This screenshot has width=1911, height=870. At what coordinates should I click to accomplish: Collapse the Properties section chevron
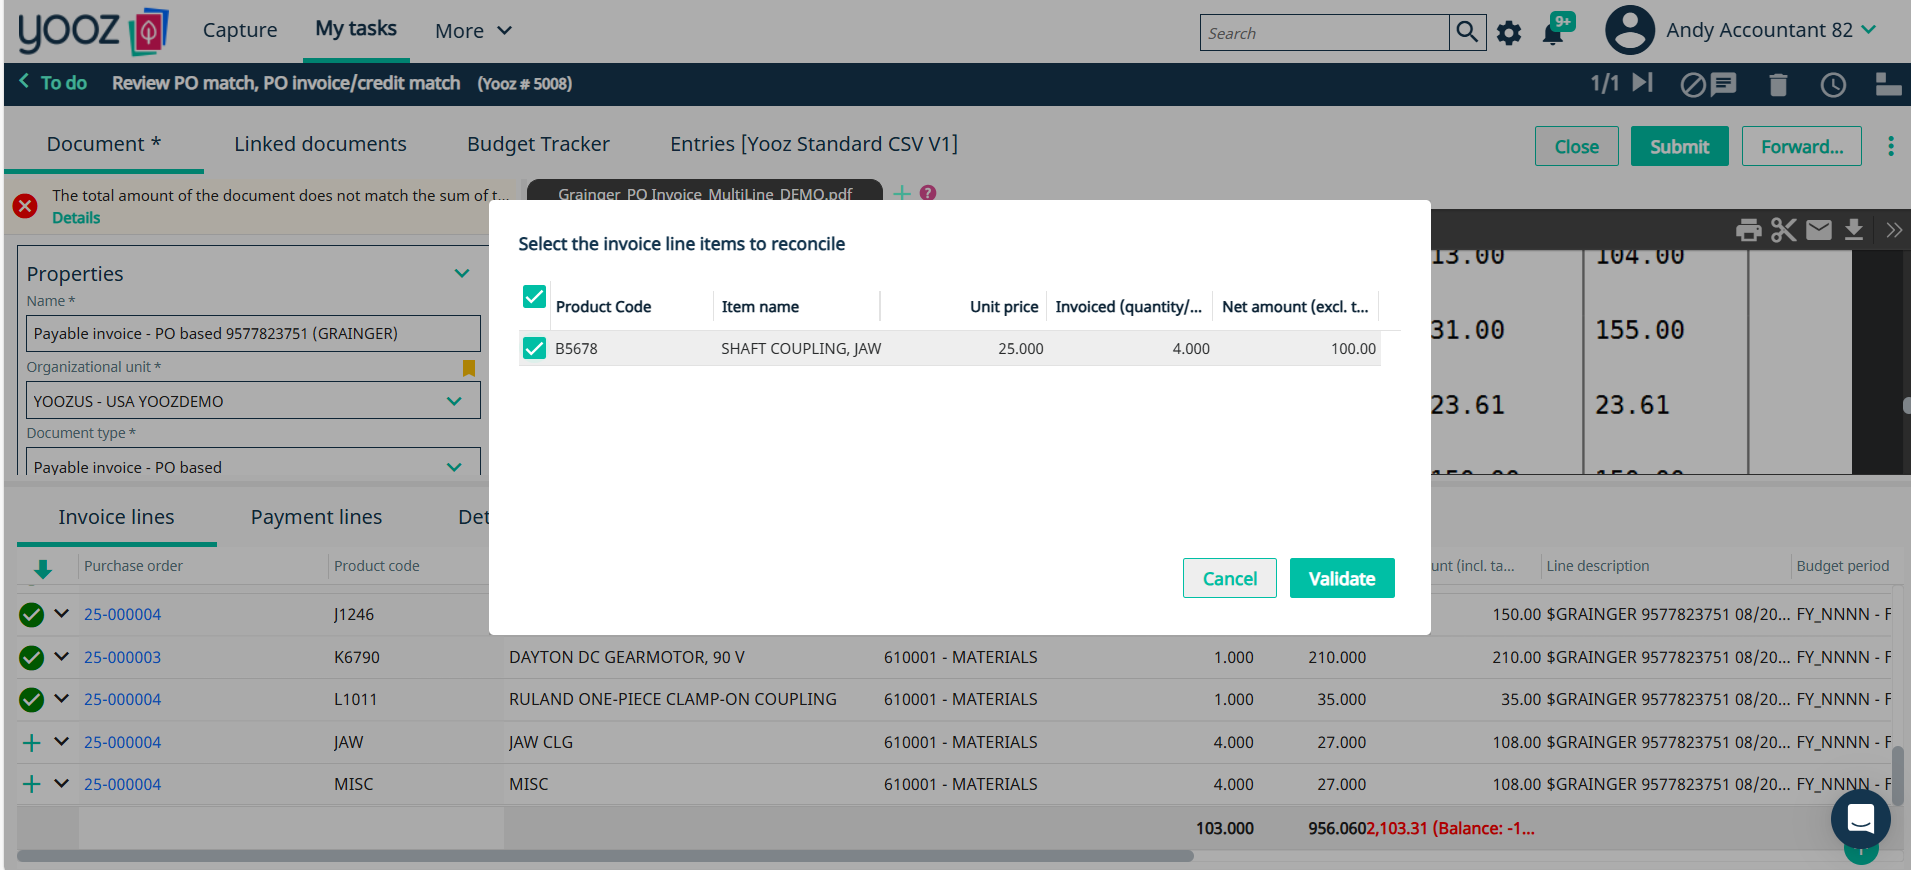(x=462, y=273)
